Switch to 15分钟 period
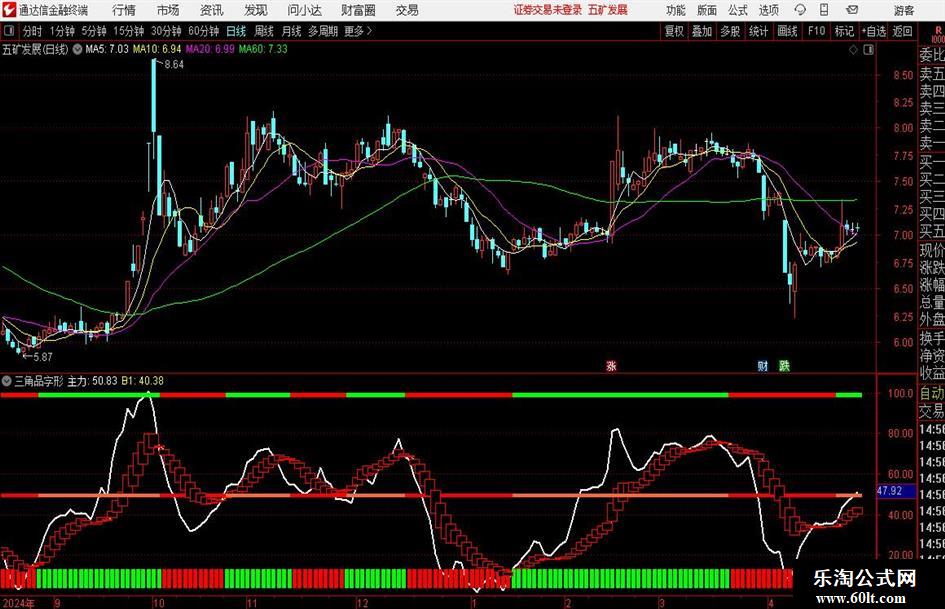Viewport: 945px width, 609px height. [128, 31]
